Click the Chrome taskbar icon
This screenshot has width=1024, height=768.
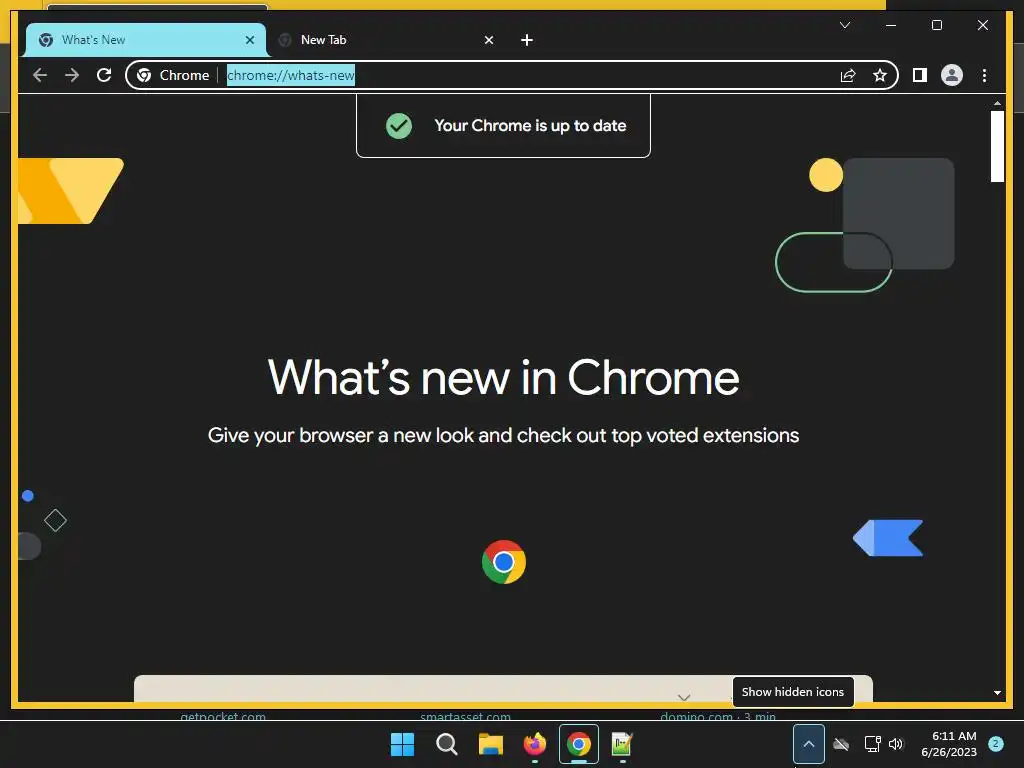pyautogui.click(x=579, y=744)
